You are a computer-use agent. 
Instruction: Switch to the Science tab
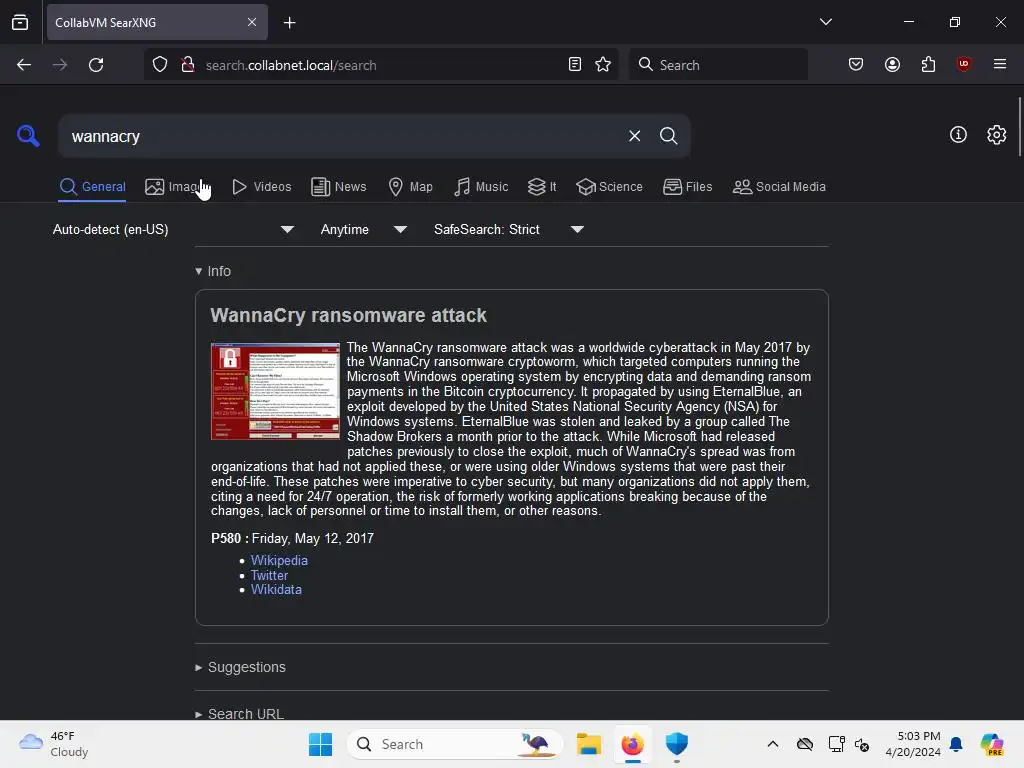pos(609,187)
